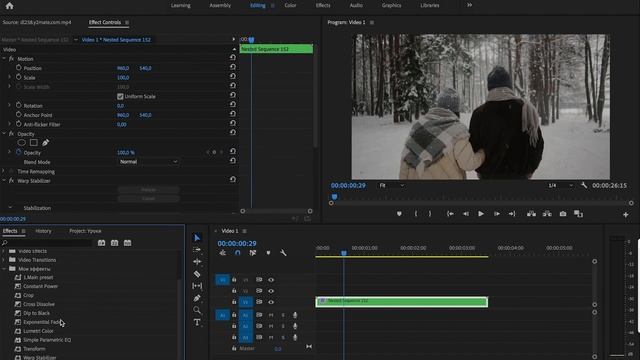Image resolution: width=640 pixels, height=360 pixels.
Task: Open the Button Editor plus icon
Action: [x=625, y=214]
